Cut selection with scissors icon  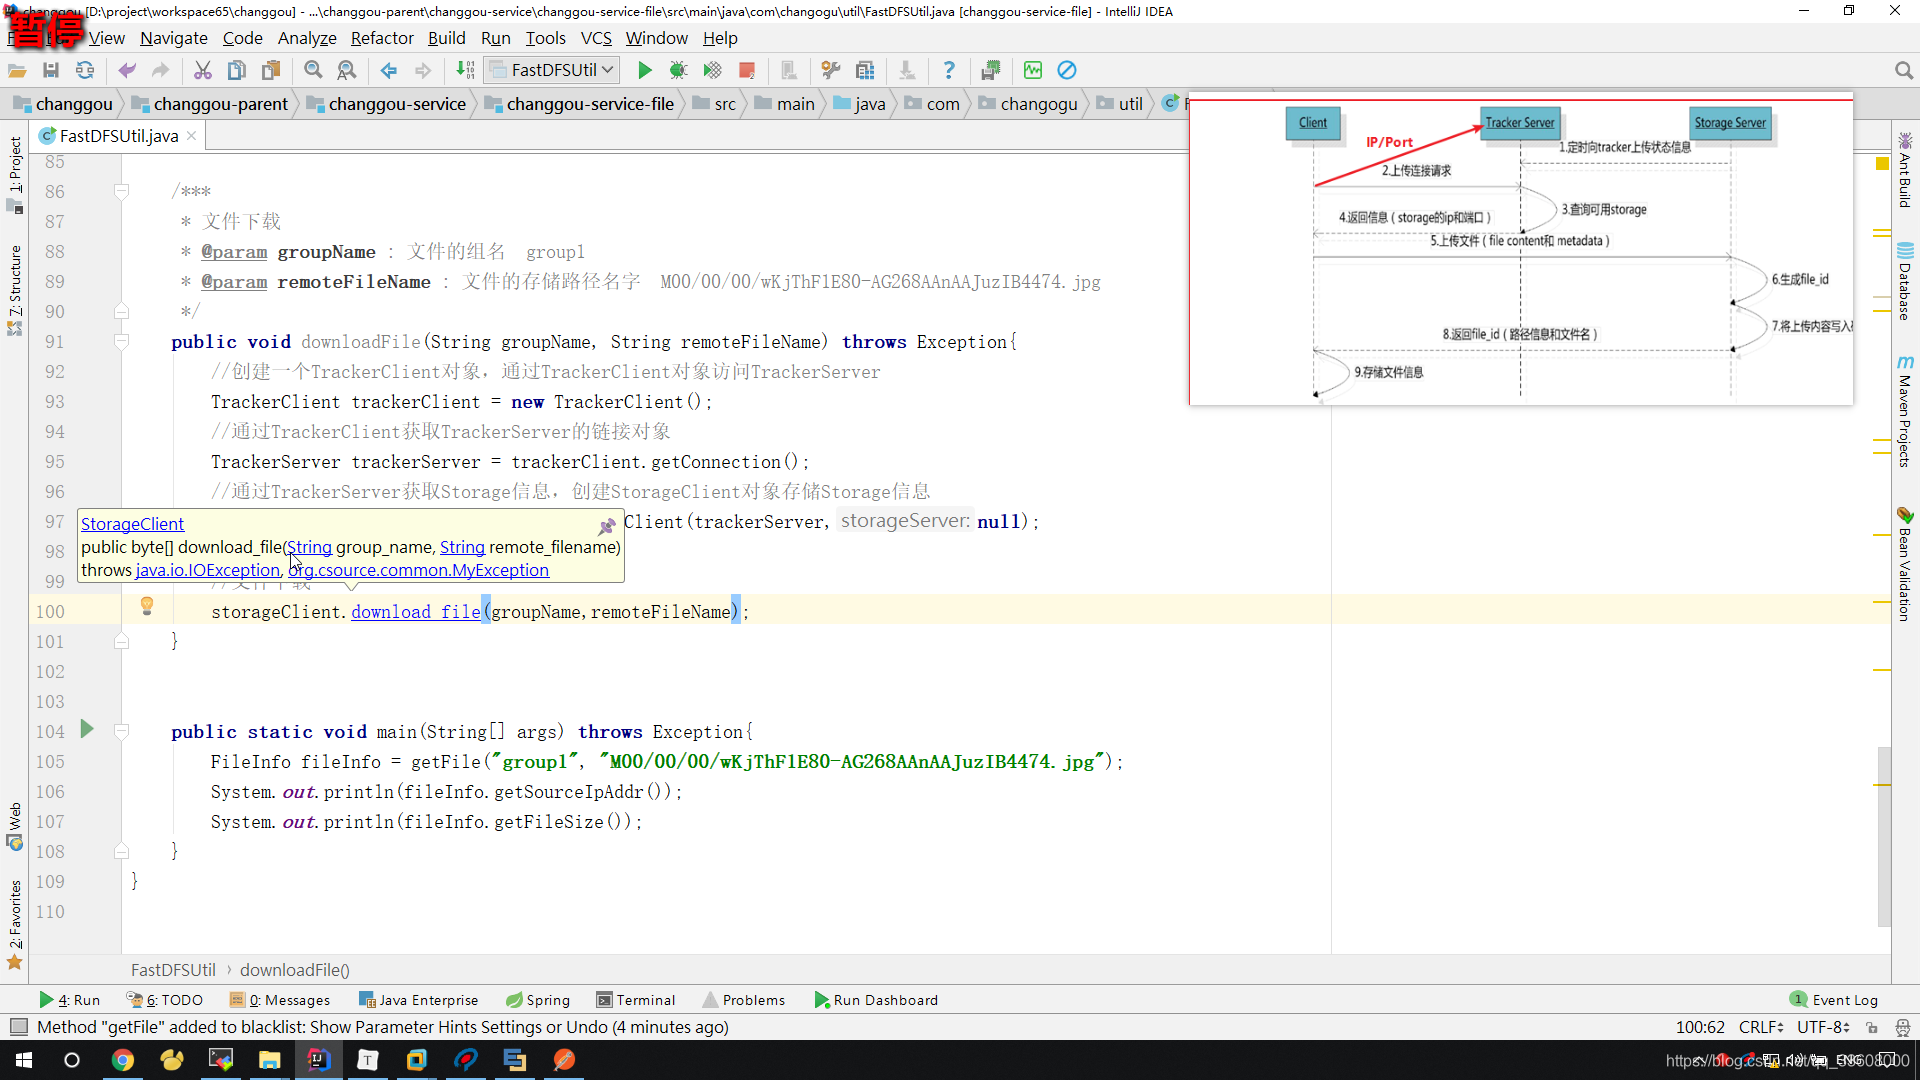[x=203, y=70]
